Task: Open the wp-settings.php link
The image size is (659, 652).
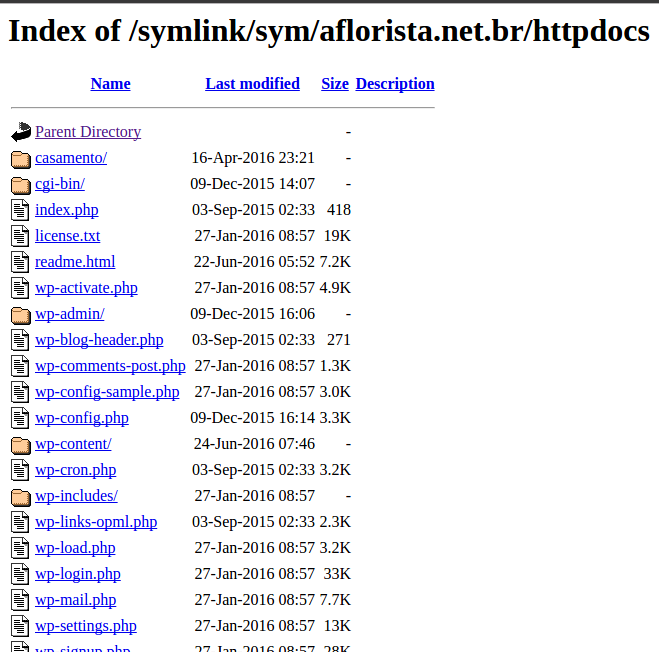Action: pos(86,626)
